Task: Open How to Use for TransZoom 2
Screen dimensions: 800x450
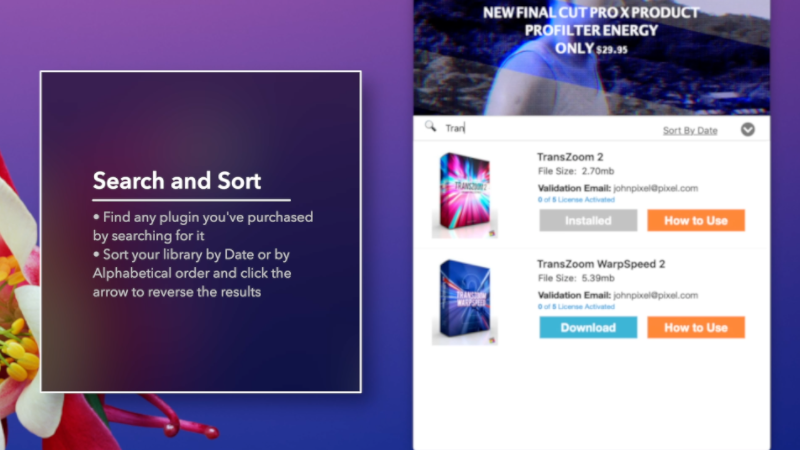Action: [x=696, y=220]
